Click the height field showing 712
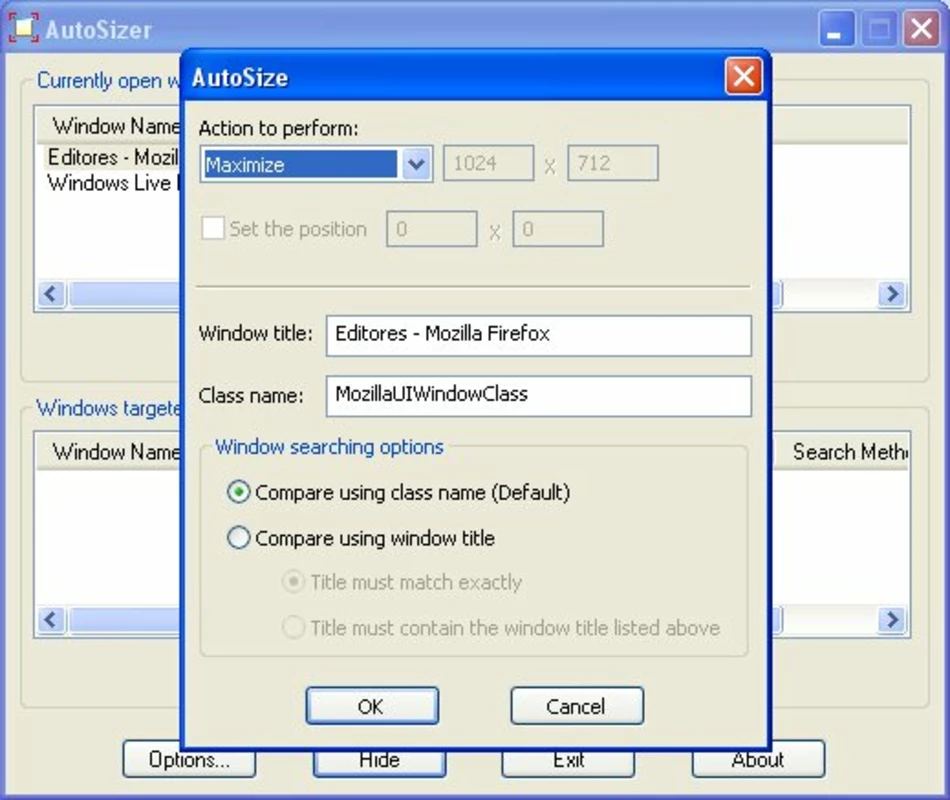This screenshot has height=800, width=950. 613,163
